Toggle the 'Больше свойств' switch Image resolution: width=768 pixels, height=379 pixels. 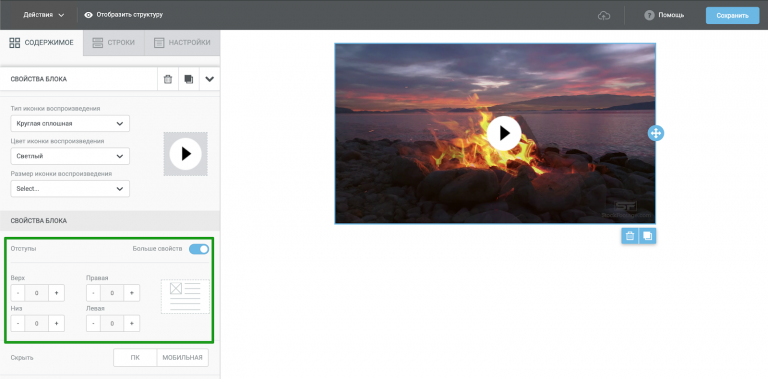tap(199, 249)
